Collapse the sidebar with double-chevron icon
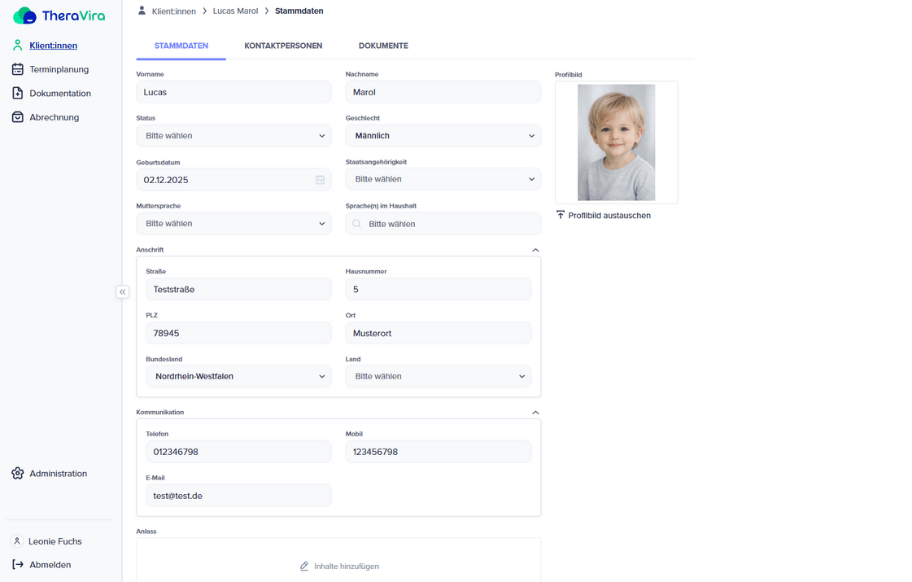This screenshot has width=912, height=582. point(122,292)
